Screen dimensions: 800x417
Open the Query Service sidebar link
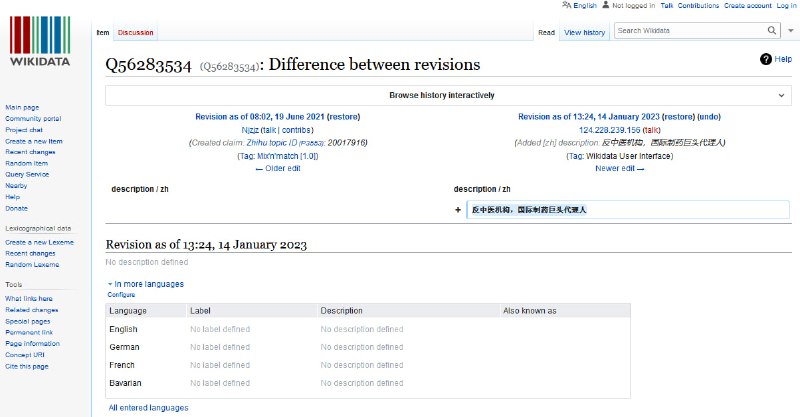pos(27,174)
